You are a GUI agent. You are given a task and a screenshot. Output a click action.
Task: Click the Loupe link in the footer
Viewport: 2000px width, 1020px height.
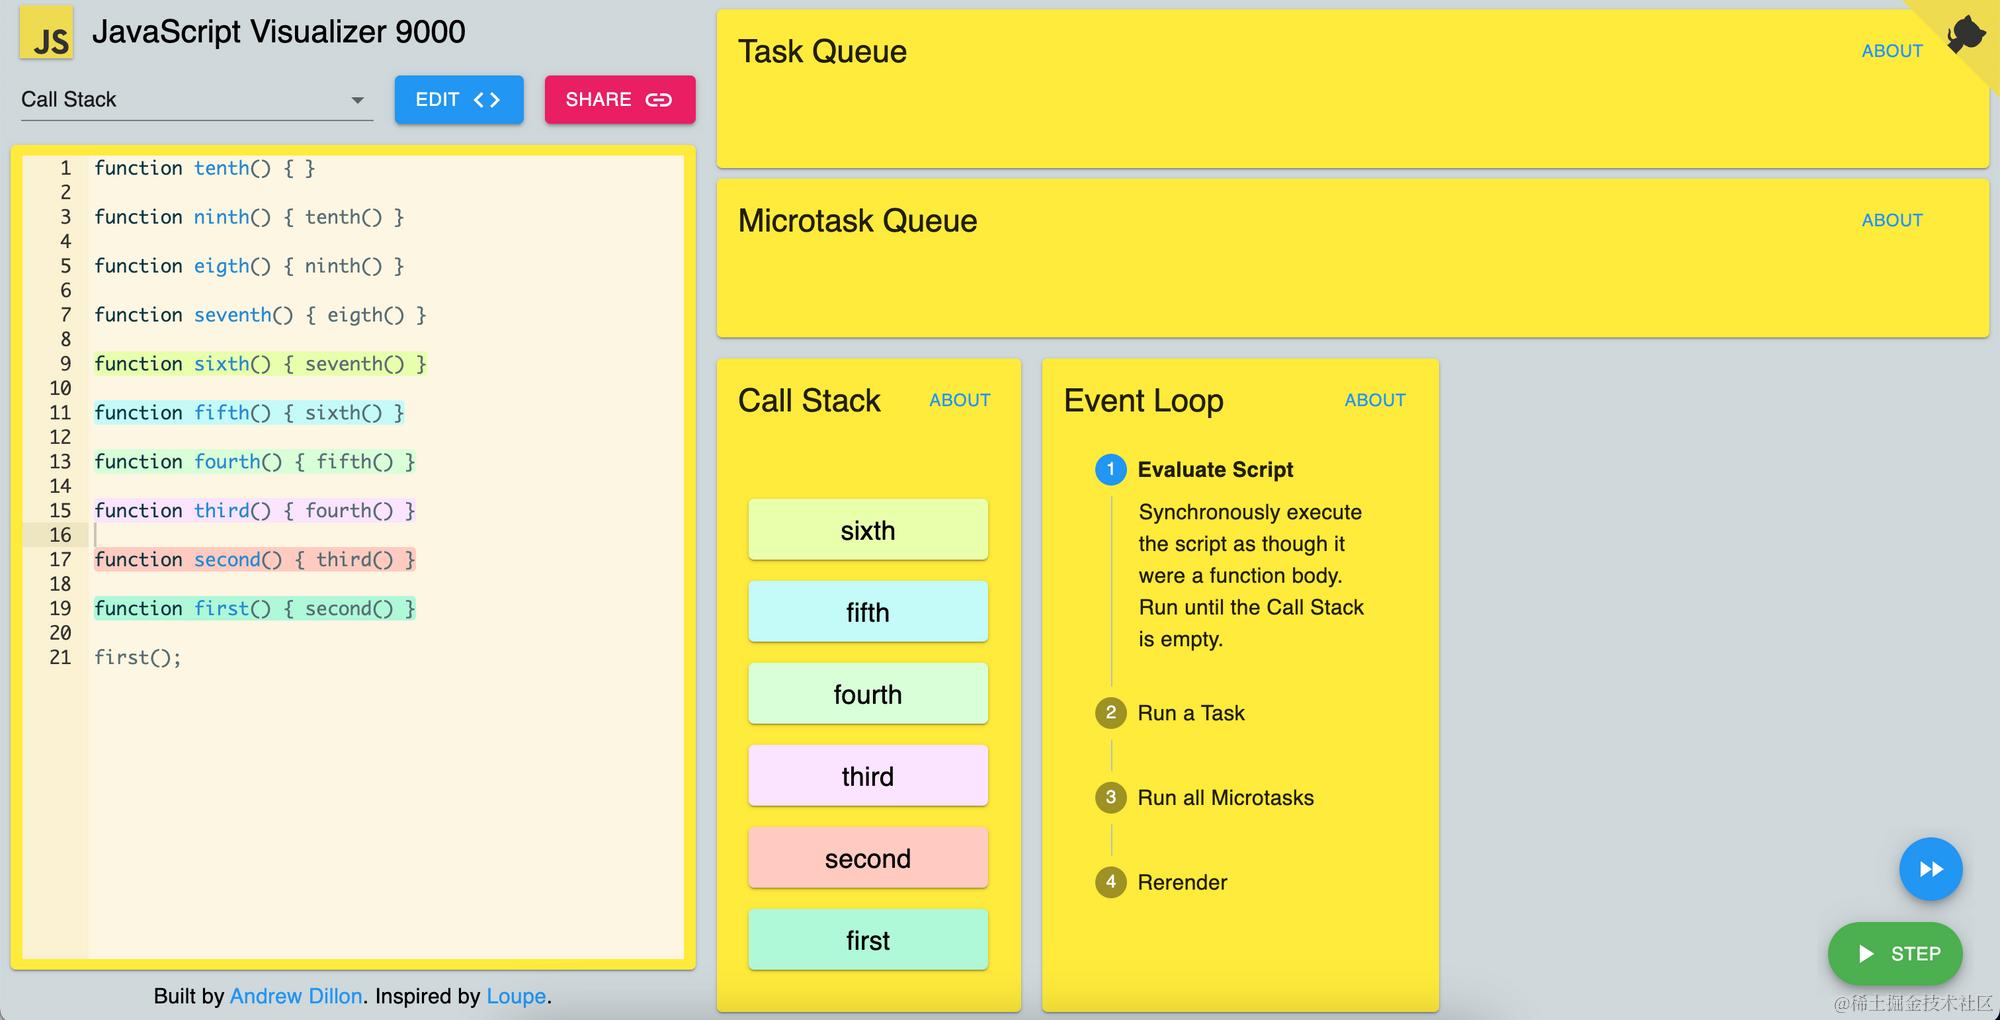coord(516,996)
